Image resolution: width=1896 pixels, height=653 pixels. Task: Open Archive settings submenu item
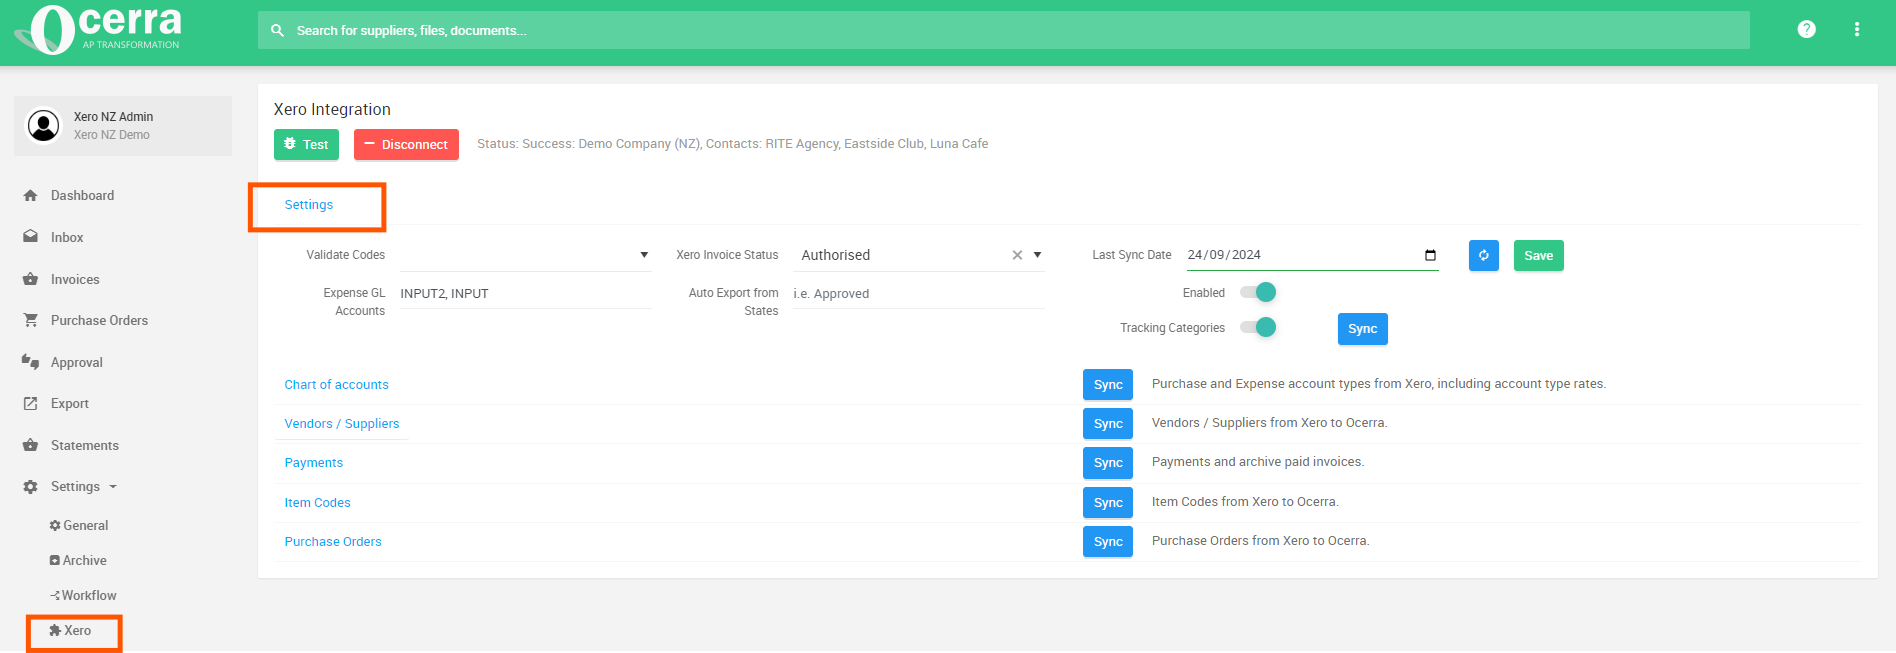pyautogui.click(x=78, y=561)
